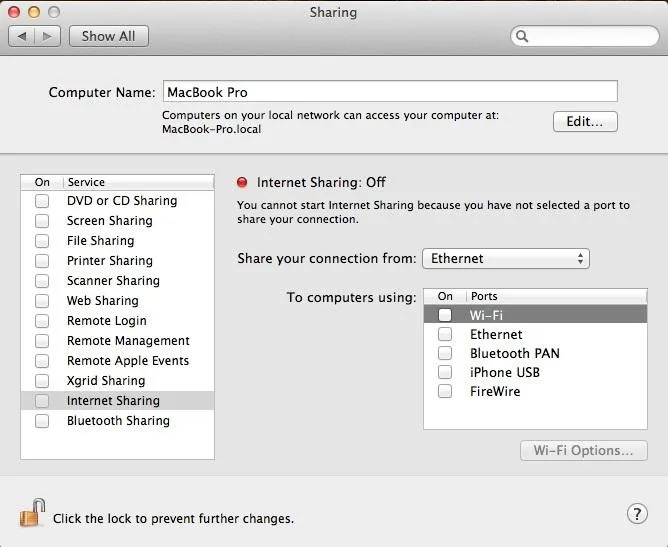Enable the Wi-Fi port checkbox
The width and height of the screenshot is (668, 547).
point(445,315)
